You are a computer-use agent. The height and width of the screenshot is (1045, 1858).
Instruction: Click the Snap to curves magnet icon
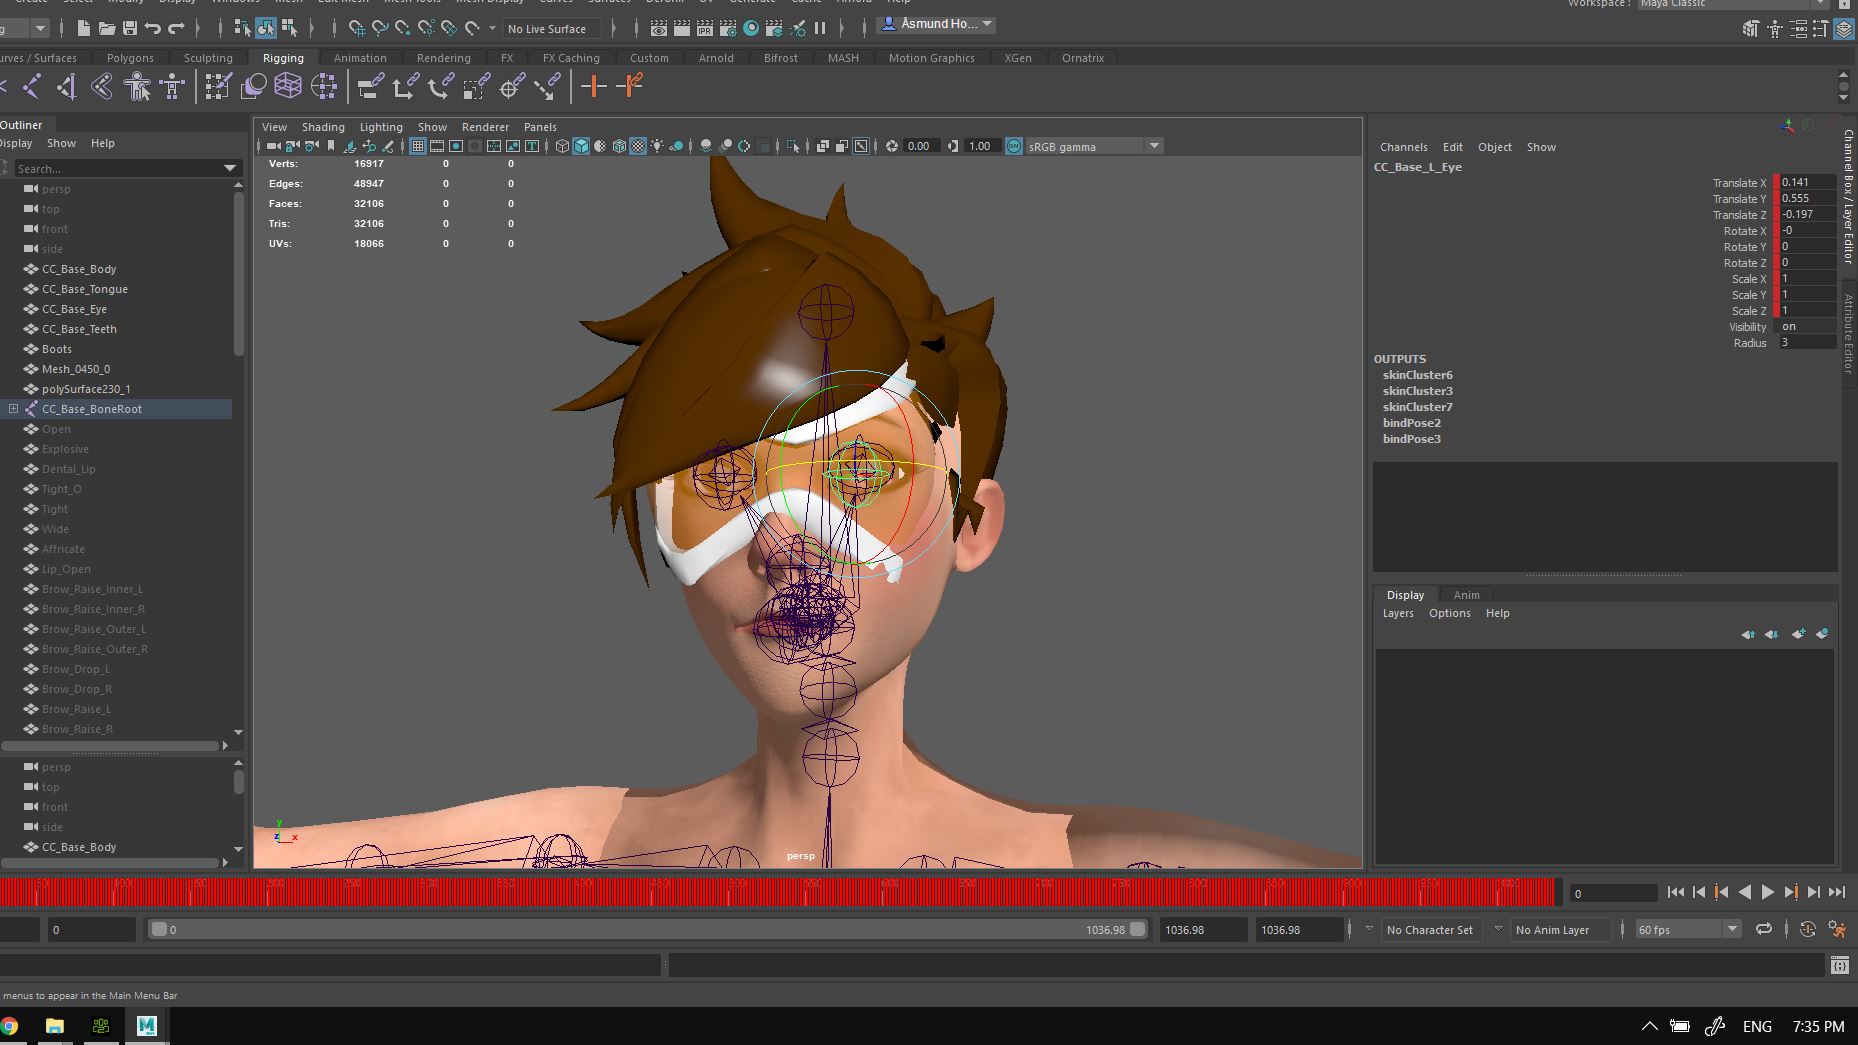pyautogui.click(x=379, y=28)
